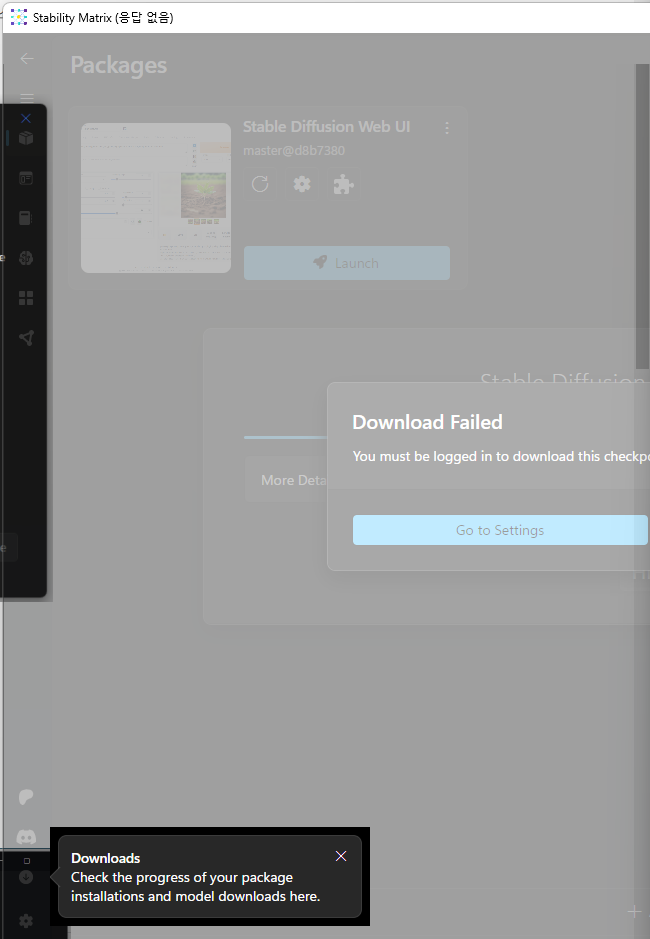Screen dimensions: 650x939
Task: Click the vertical scrollbar on the right
Action: tap(642, 216)
